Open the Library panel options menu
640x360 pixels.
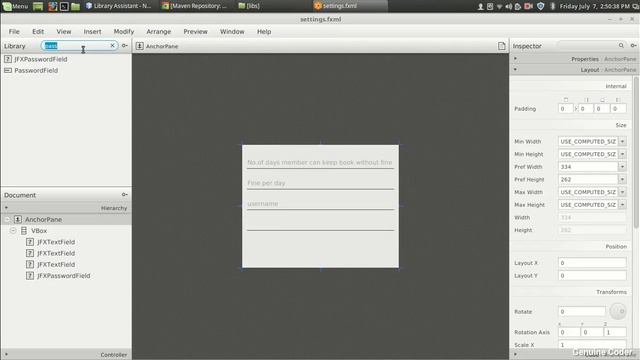(x=125, y=46)
